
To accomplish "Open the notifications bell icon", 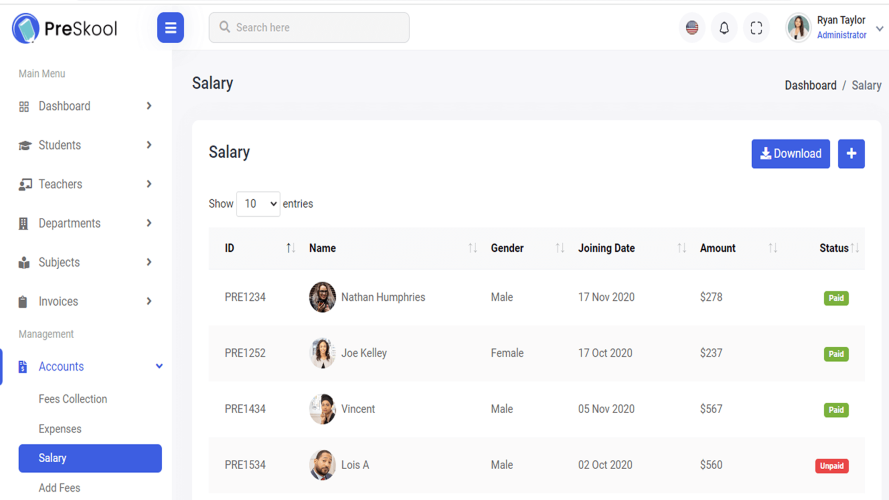I will point(724,28).
